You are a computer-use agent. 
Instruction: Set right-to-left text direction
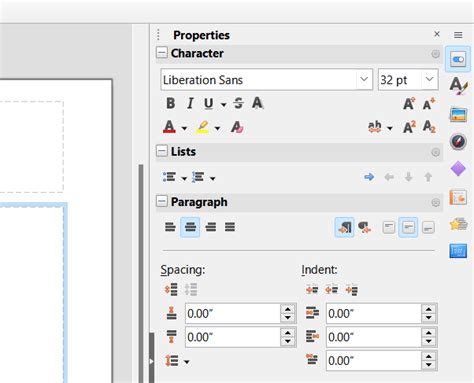click(x=364, y=227)
